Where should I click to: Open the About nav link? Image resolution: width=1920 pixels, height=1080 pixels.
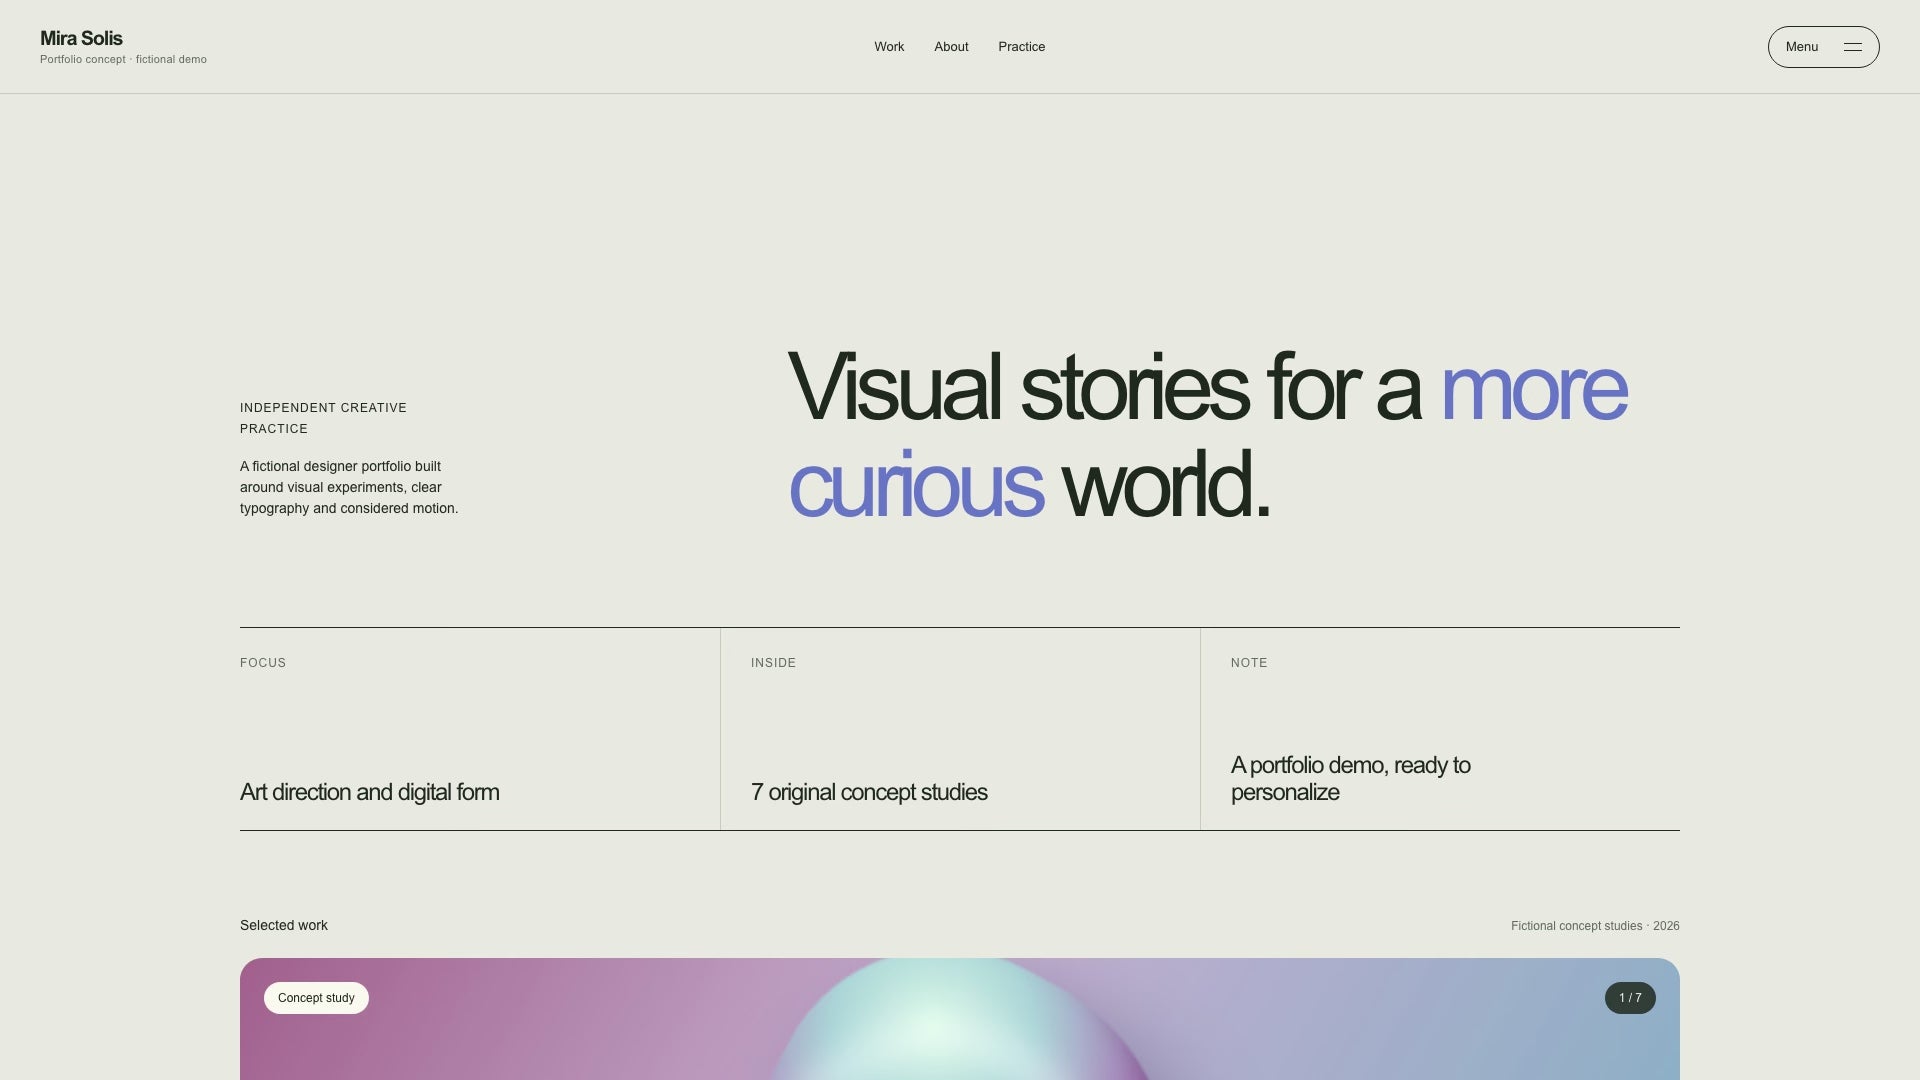tap(951, 47)
